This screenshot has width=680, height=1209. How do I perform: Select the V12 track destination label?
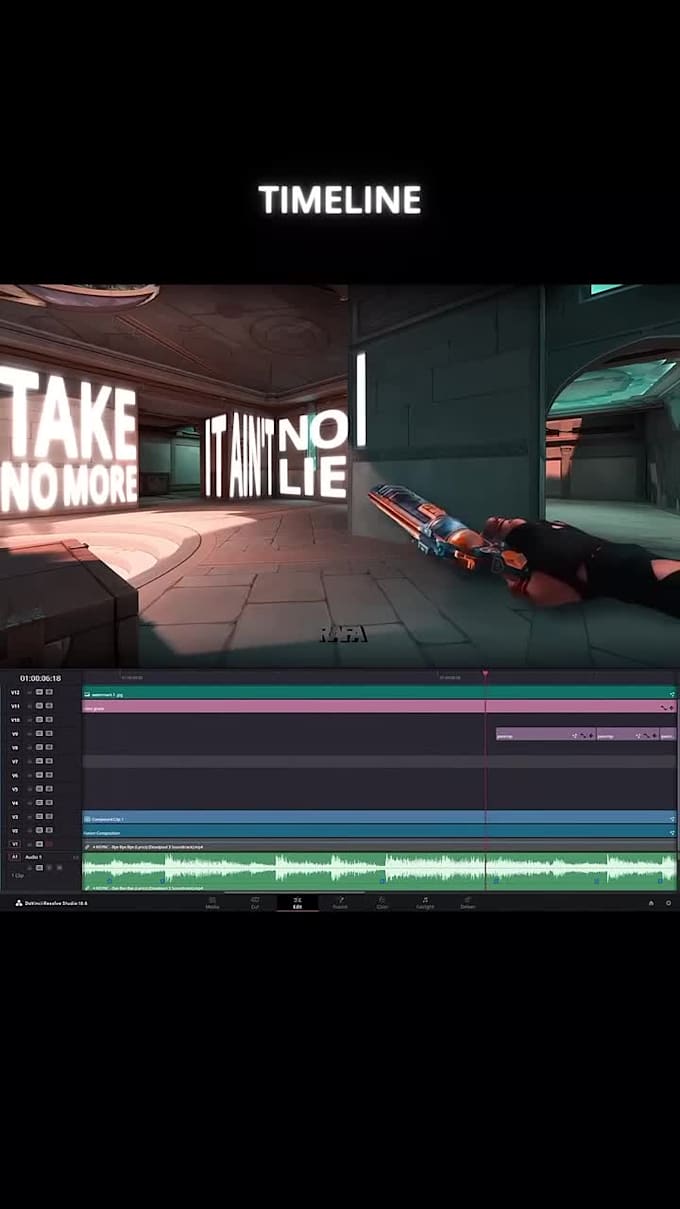pos(15,692)
